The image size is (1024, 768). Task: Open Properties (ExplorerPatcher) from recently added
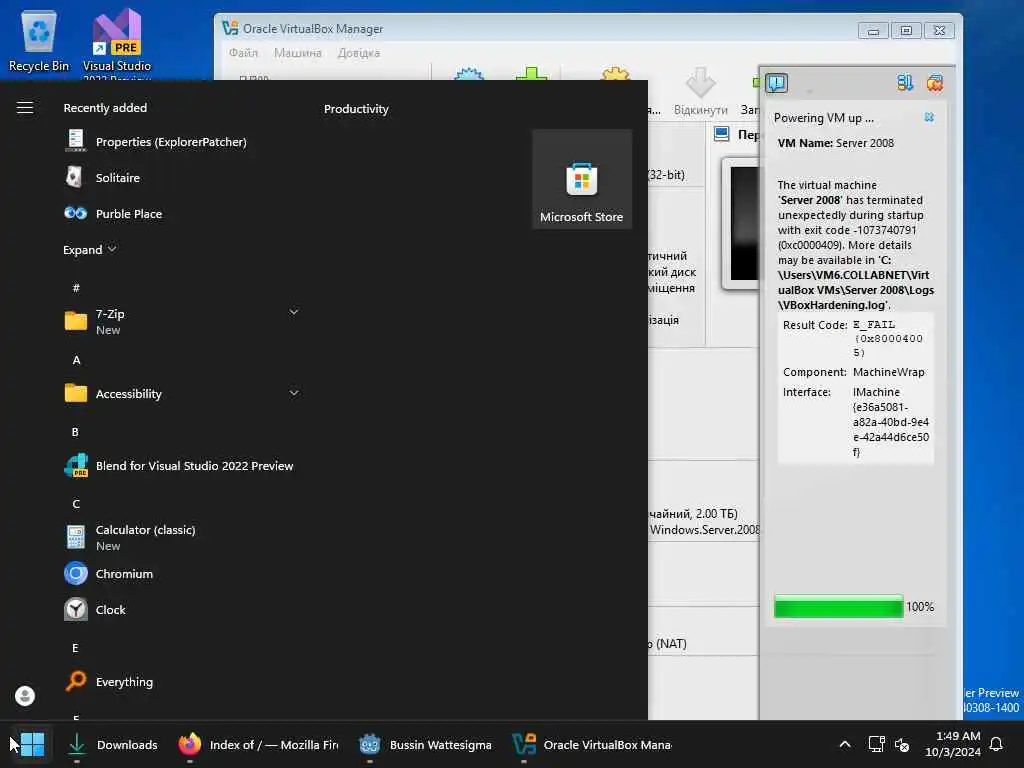[x=157, y=142]
